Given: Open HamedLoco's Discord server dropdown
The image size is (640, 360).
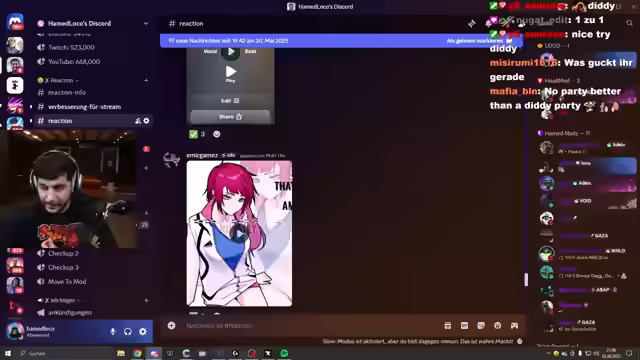Looking at the screenshot, I should click(146, 23).
